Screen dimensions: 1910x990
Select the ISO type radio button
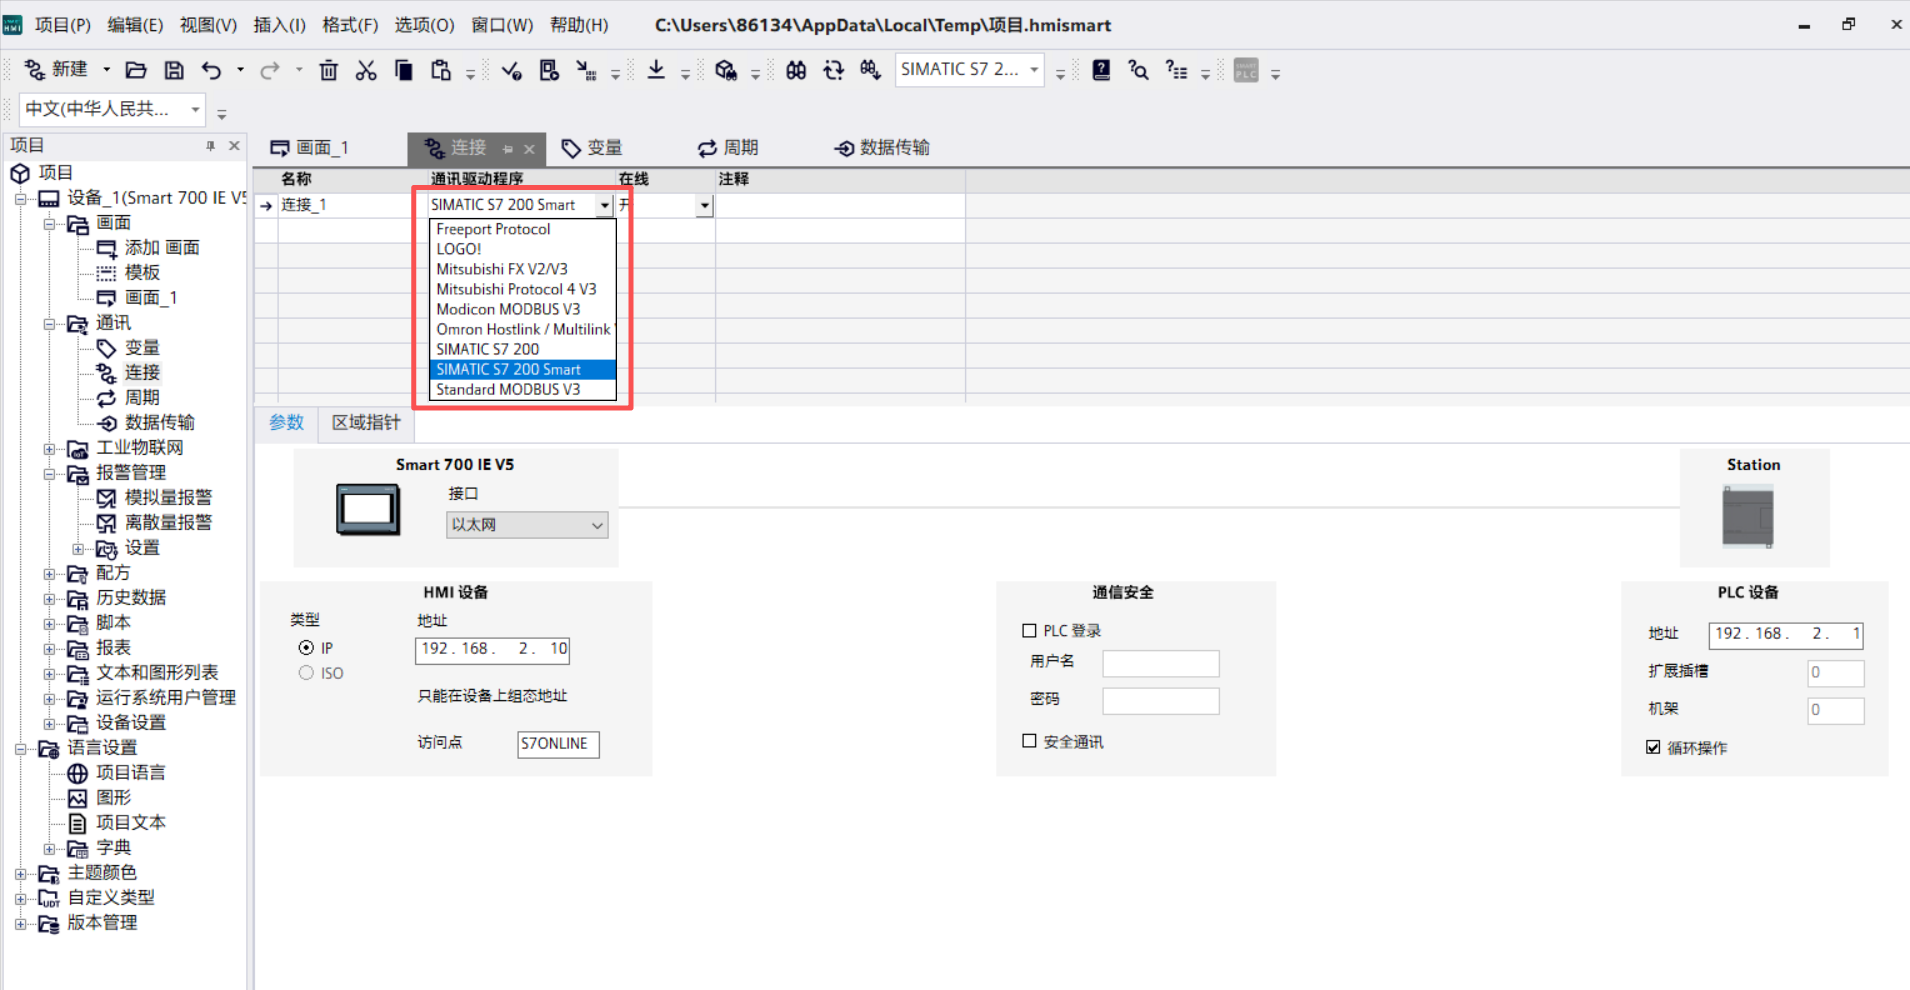306,673
